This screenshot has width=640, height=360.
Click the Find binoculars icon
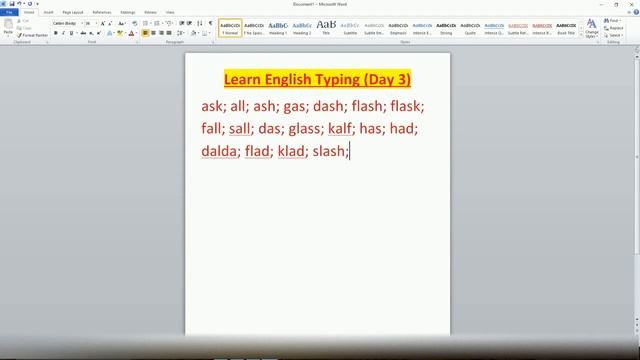point(607,21)
